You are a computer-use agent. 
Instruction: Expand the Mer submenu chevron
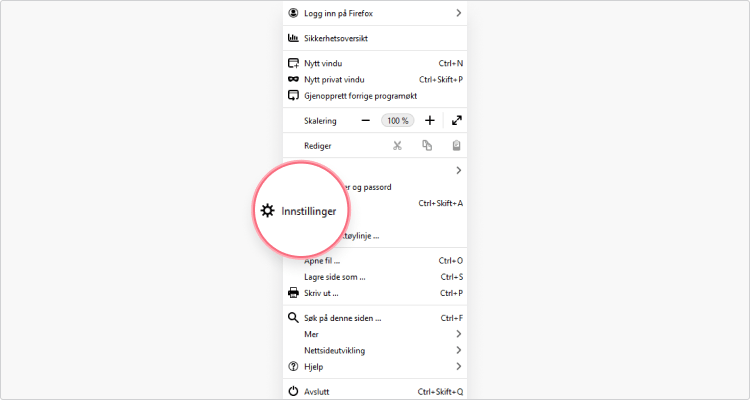tap(458, 334)
